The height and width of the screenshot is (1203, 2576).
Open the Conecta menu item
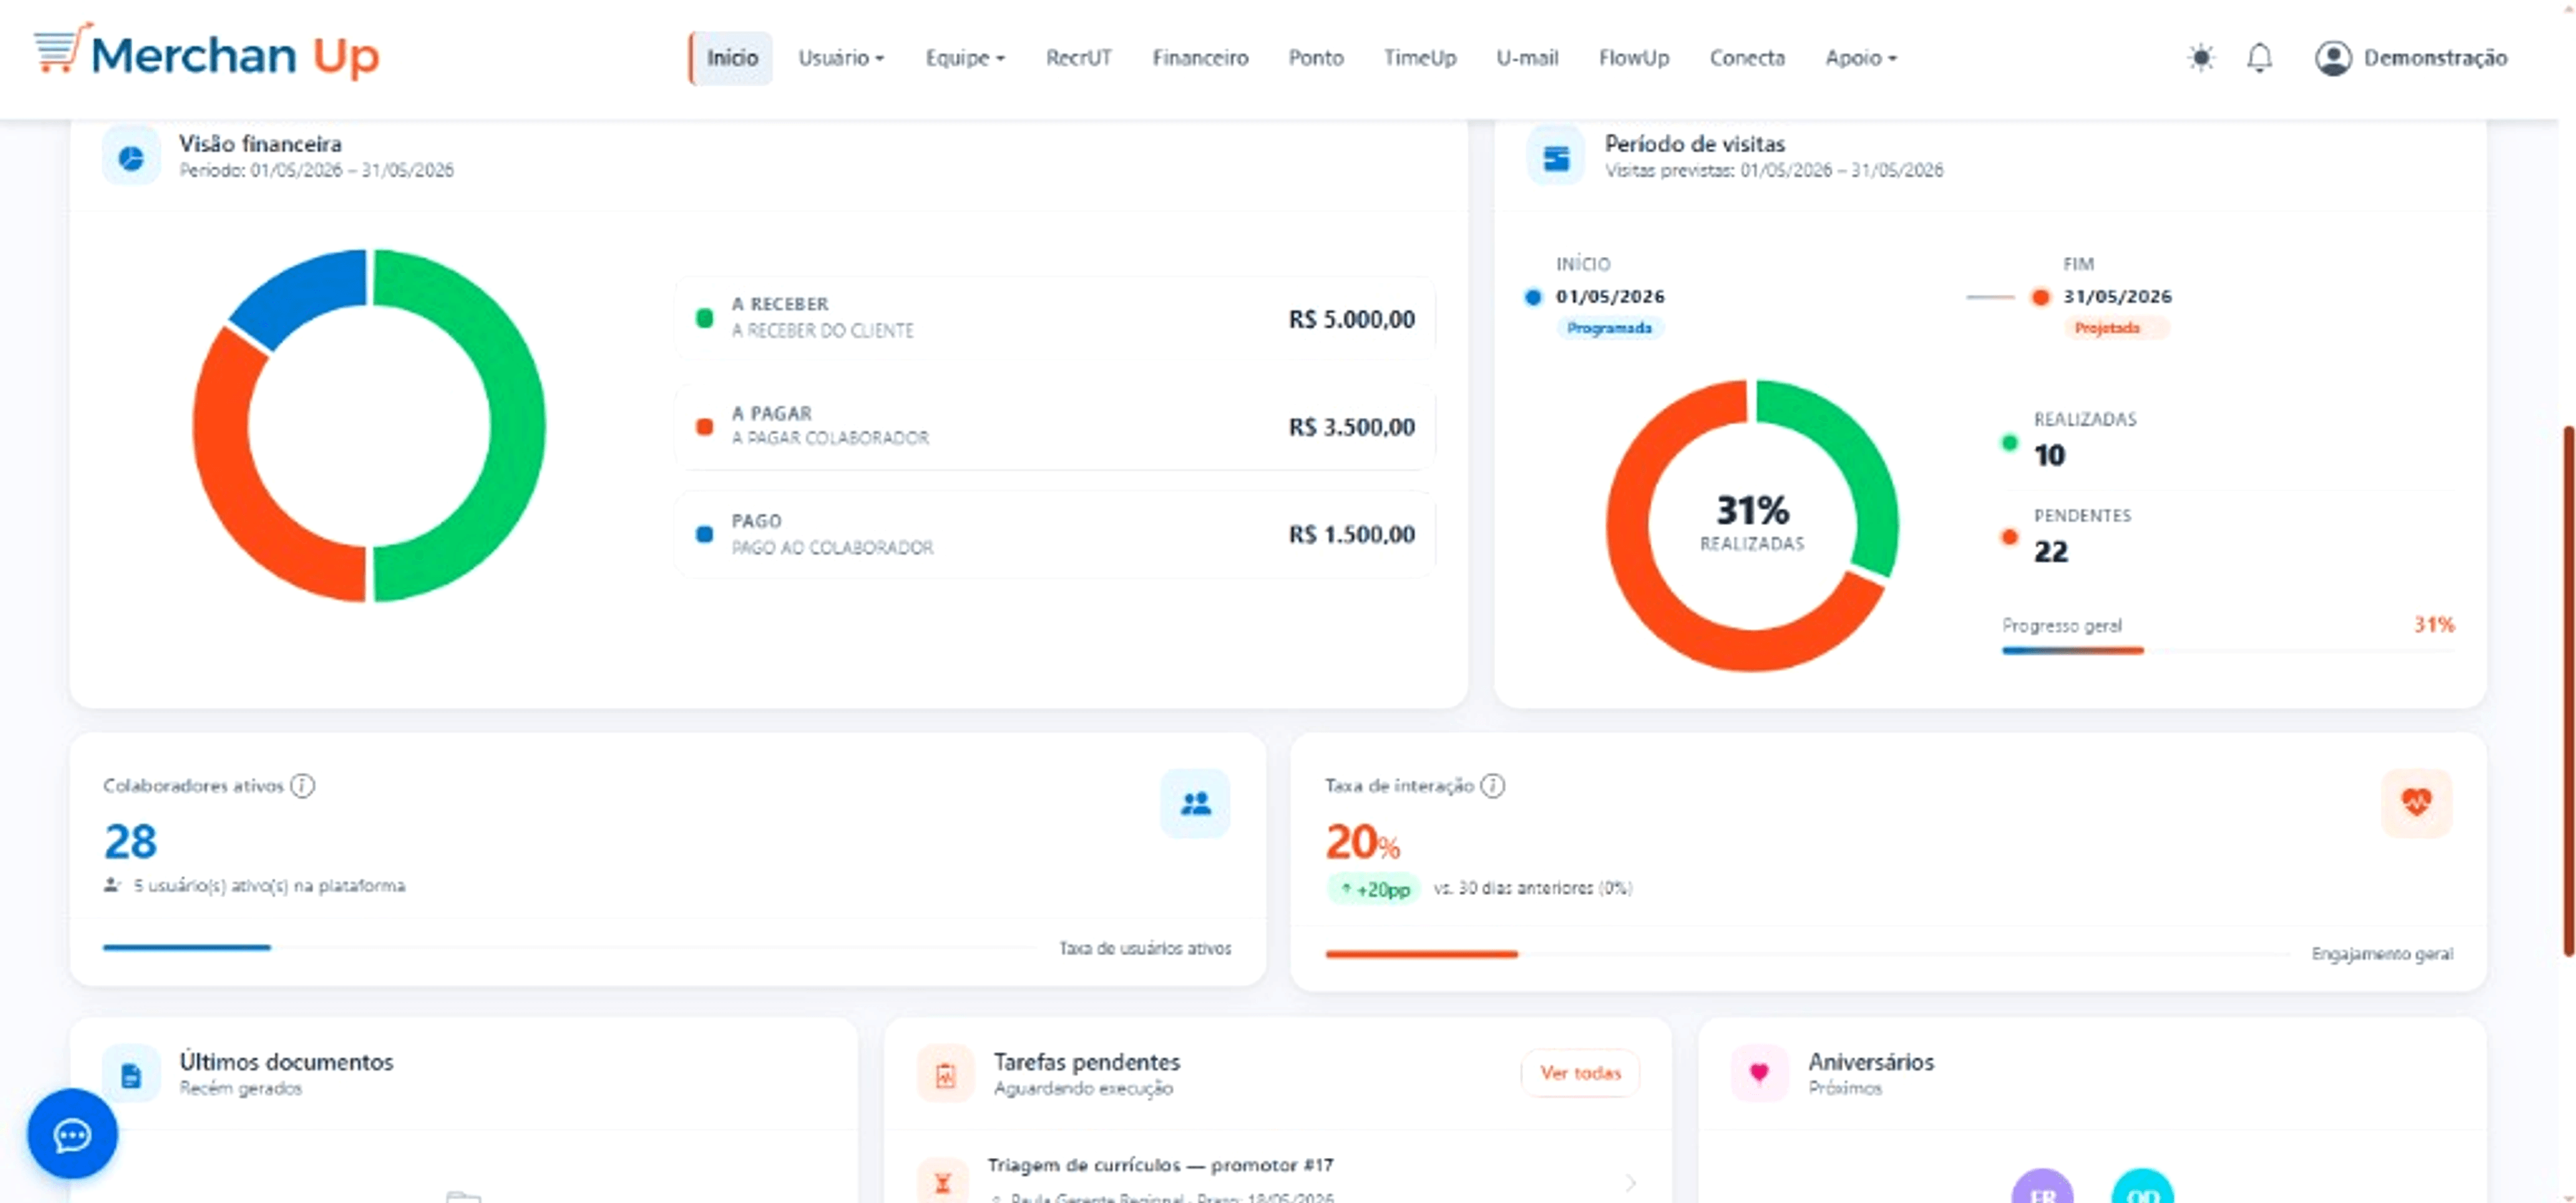click(x=1747, y=58)
